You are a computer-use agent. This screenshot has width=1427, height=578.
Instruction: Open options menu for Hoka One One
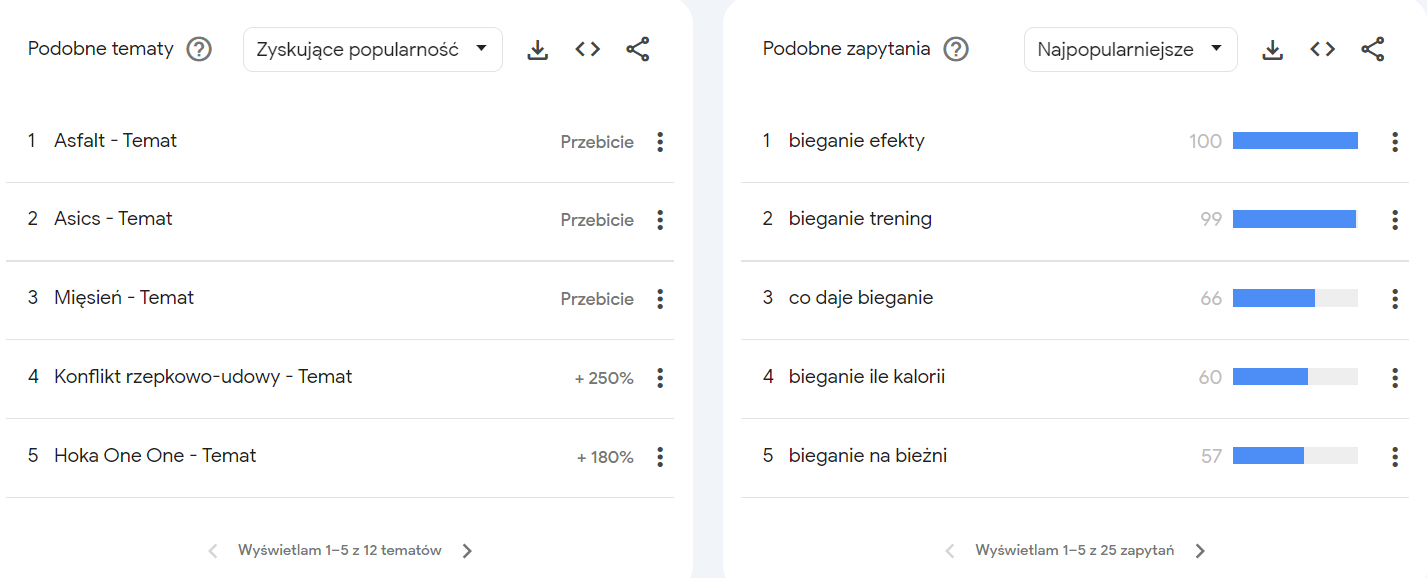point(660,457)
